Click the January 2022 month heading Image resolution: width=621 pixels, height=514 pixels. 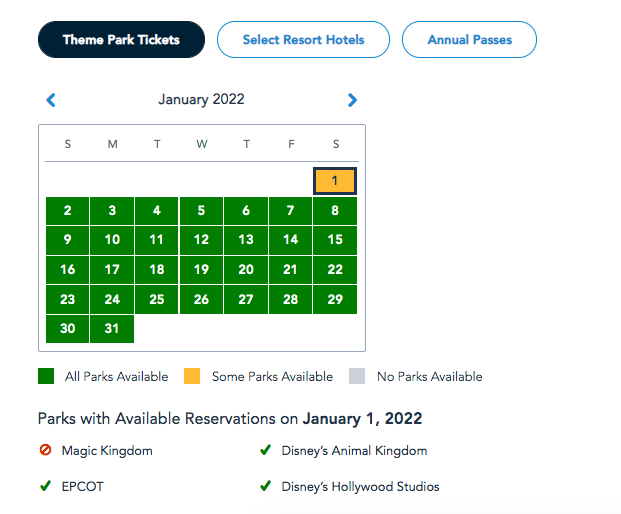point(201,99)
